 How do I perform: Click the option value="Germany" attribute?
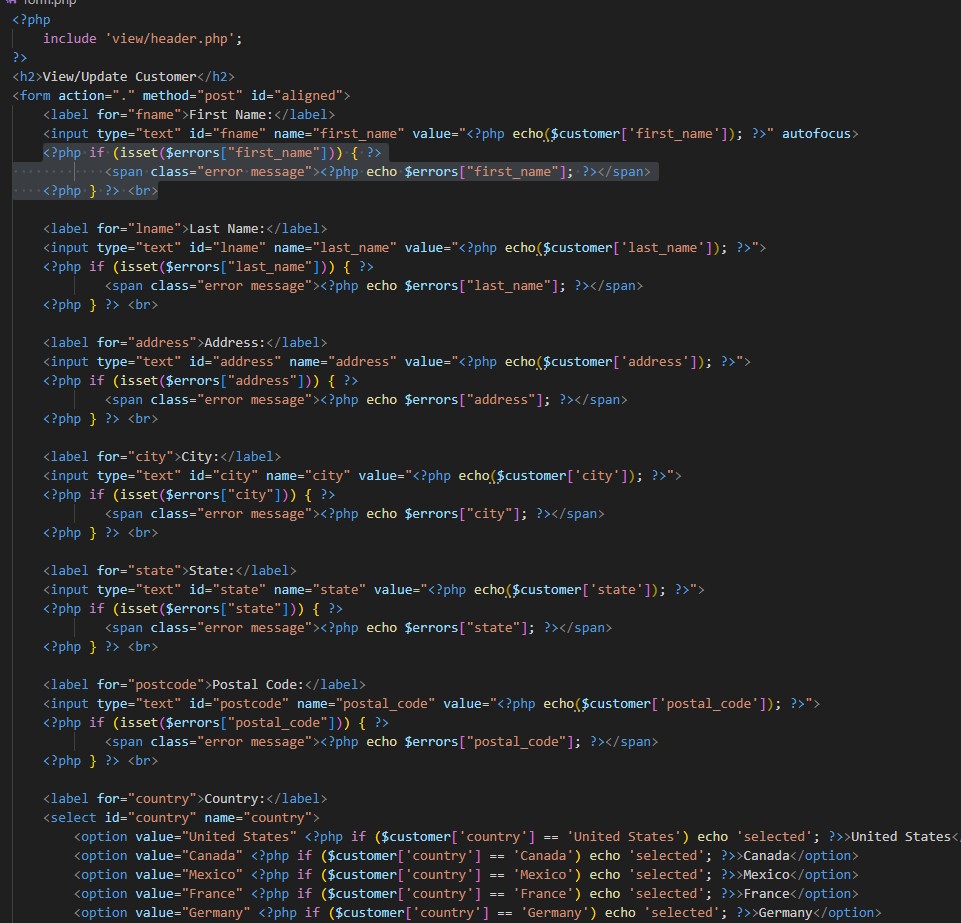(x=193, y=913)
